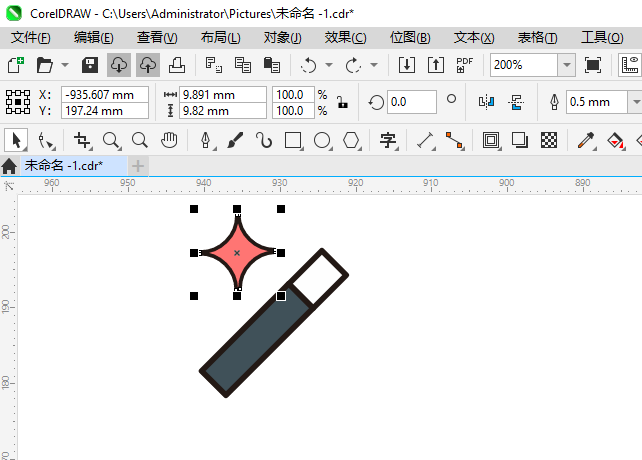The image size is (642, 460).
Task: Click the Redo arrow icon
Action: click(x=353, y=65)
